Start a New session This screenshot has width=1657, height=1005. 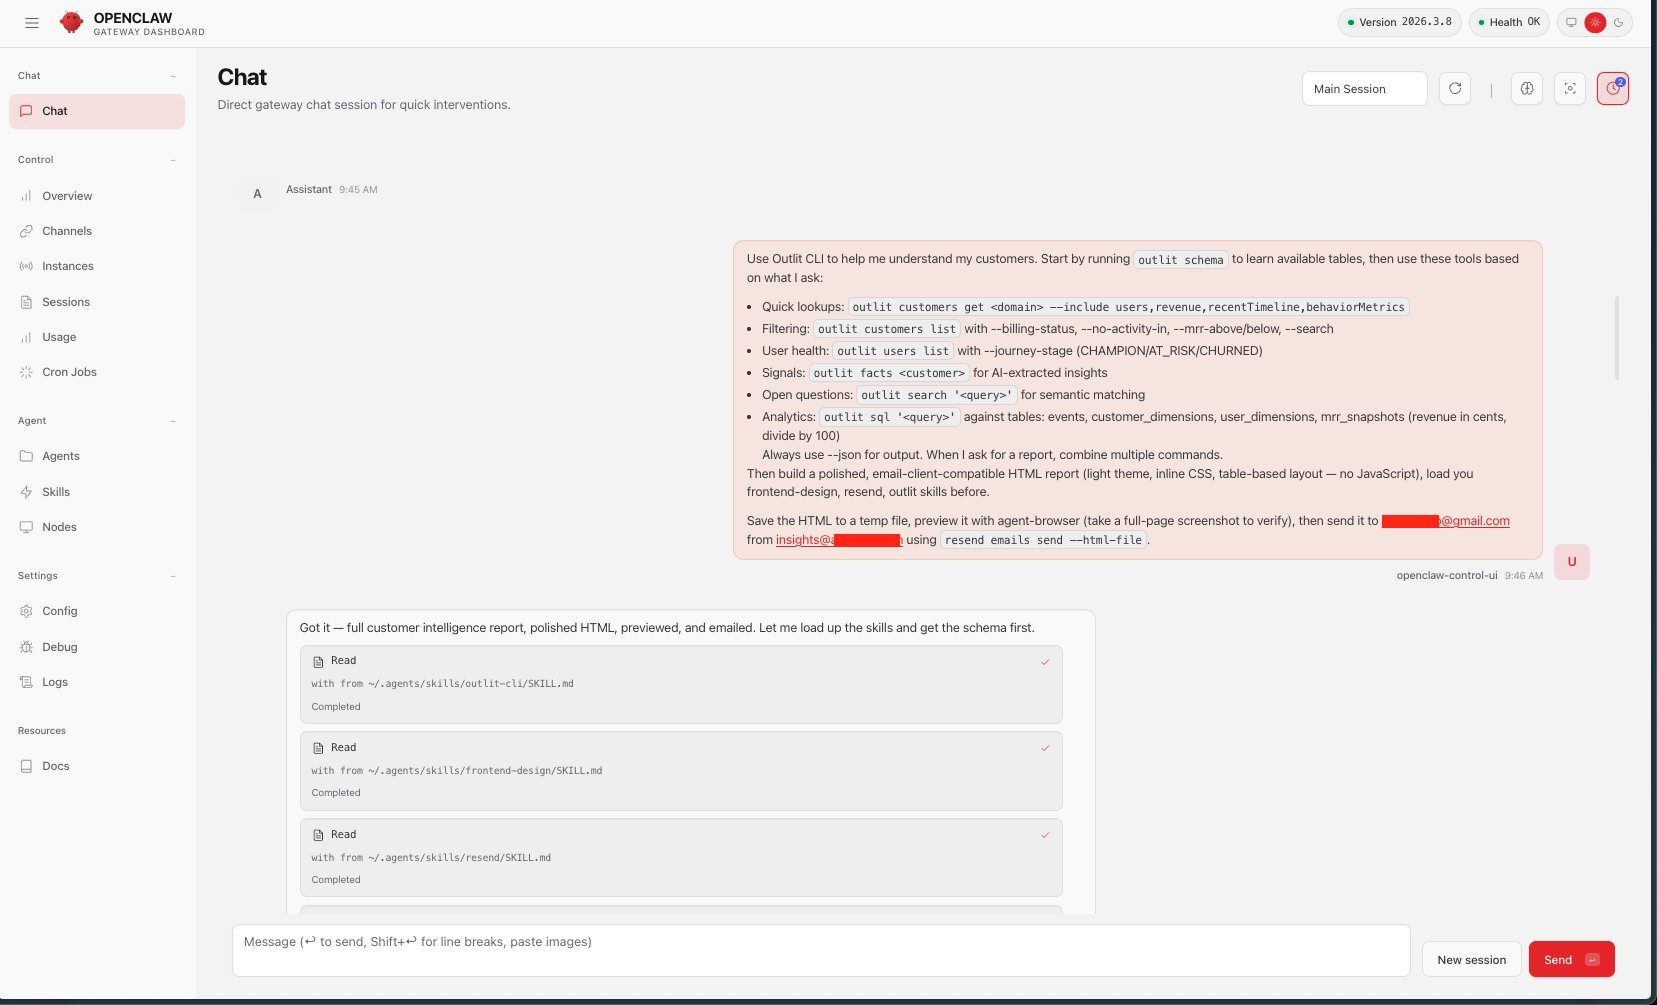1471,960
